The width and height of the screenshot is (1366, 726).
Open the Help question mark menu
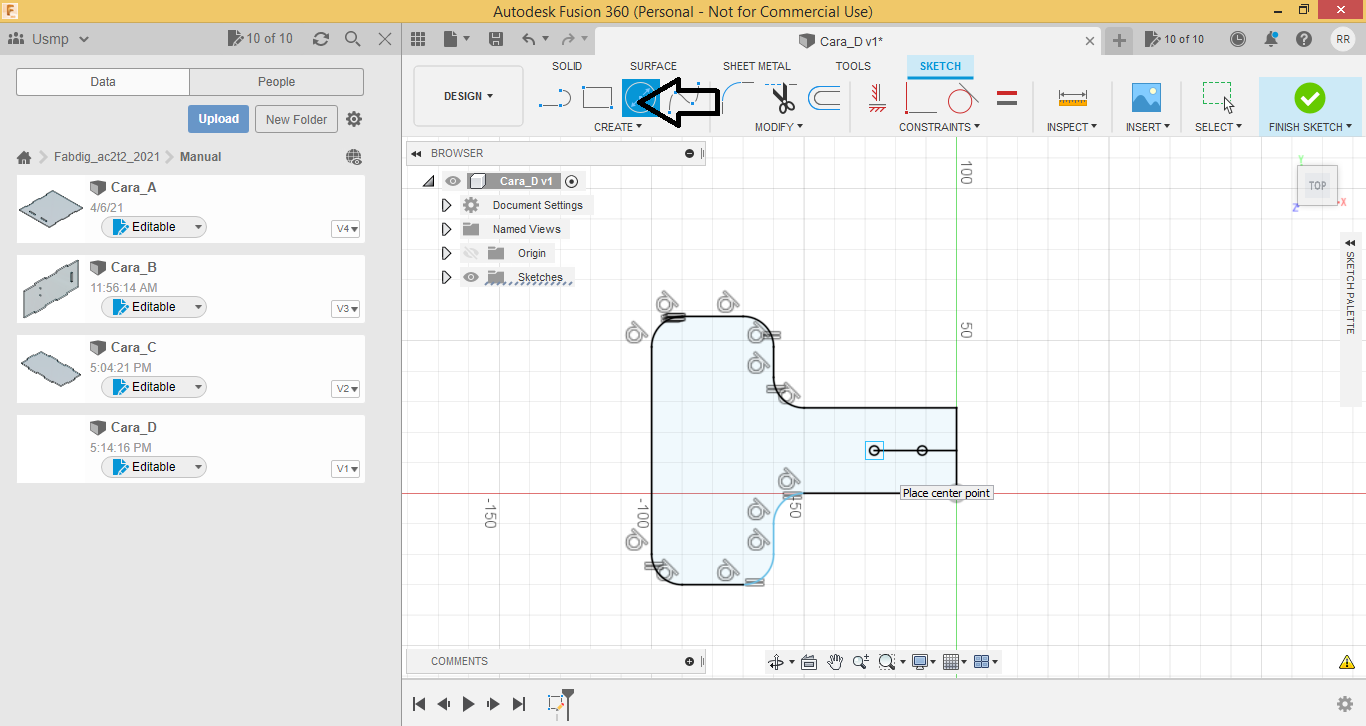coord(1304,39)
